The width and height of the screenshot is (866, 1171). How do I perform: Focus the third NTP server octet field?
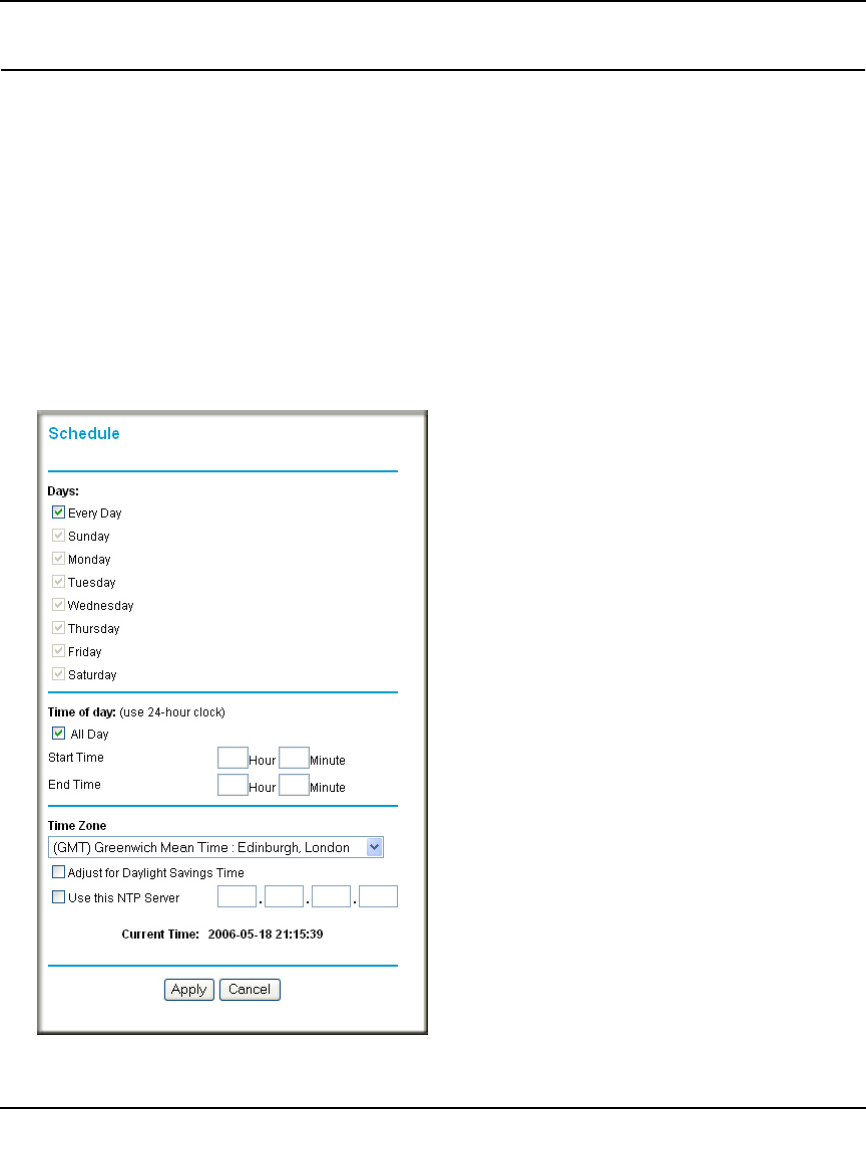pos(331,896)
